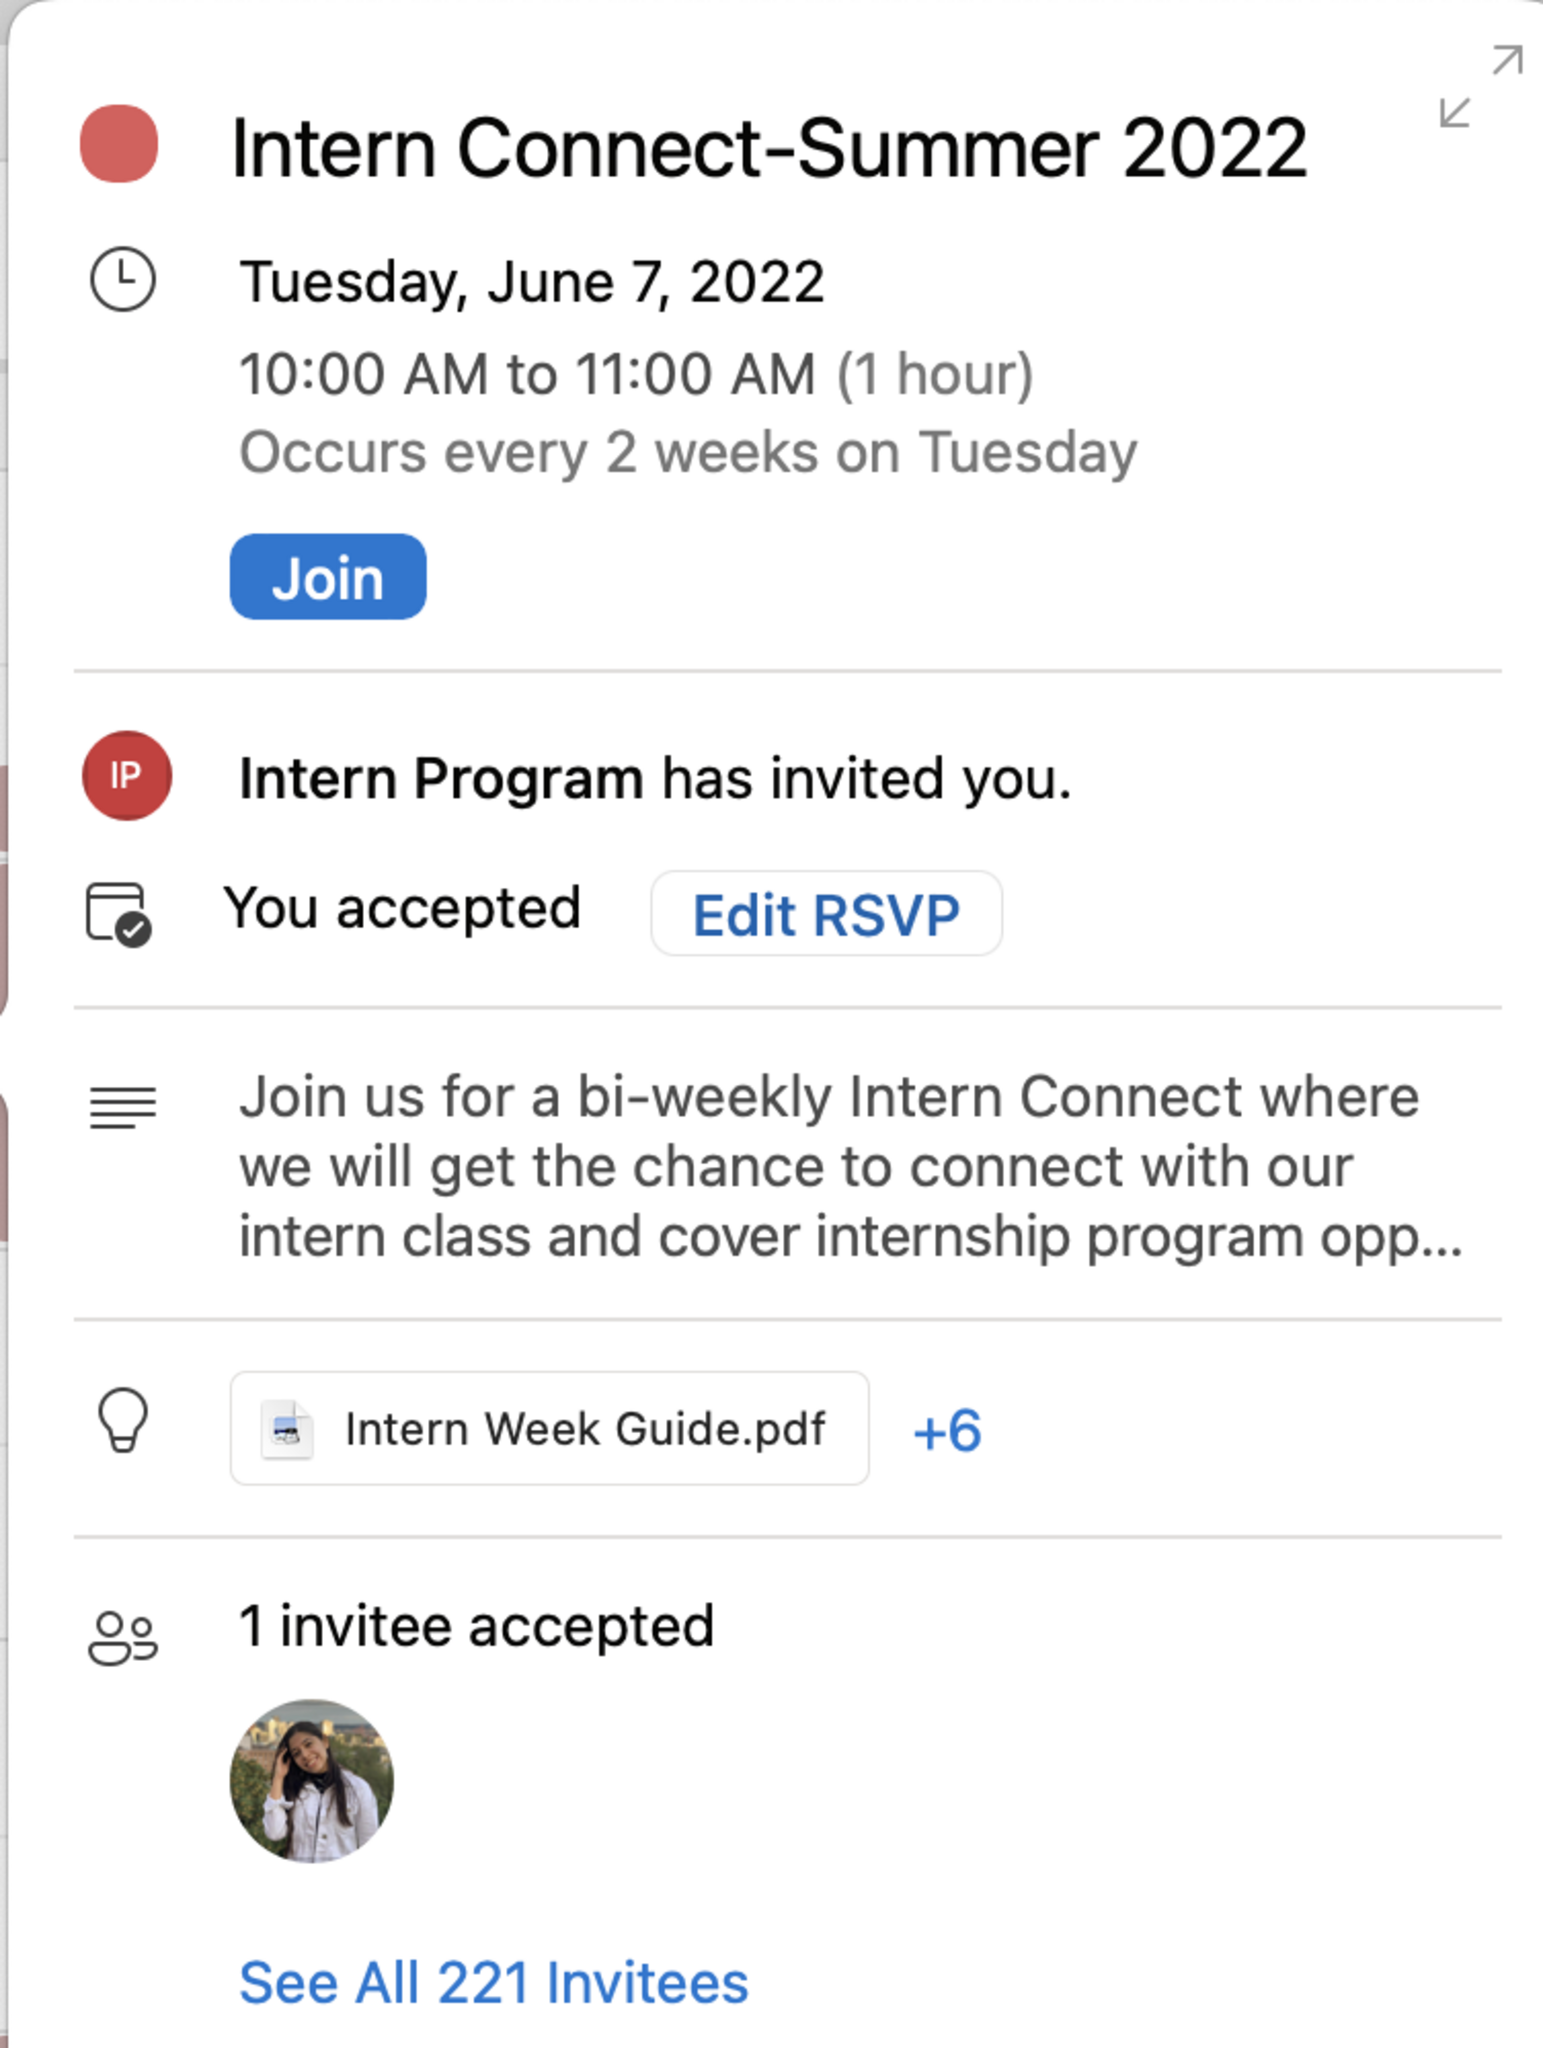Image resolution: width=1543 pixels, height=2048 pixels.
Task: Click the description lines icon
Action: point(123,1107)
